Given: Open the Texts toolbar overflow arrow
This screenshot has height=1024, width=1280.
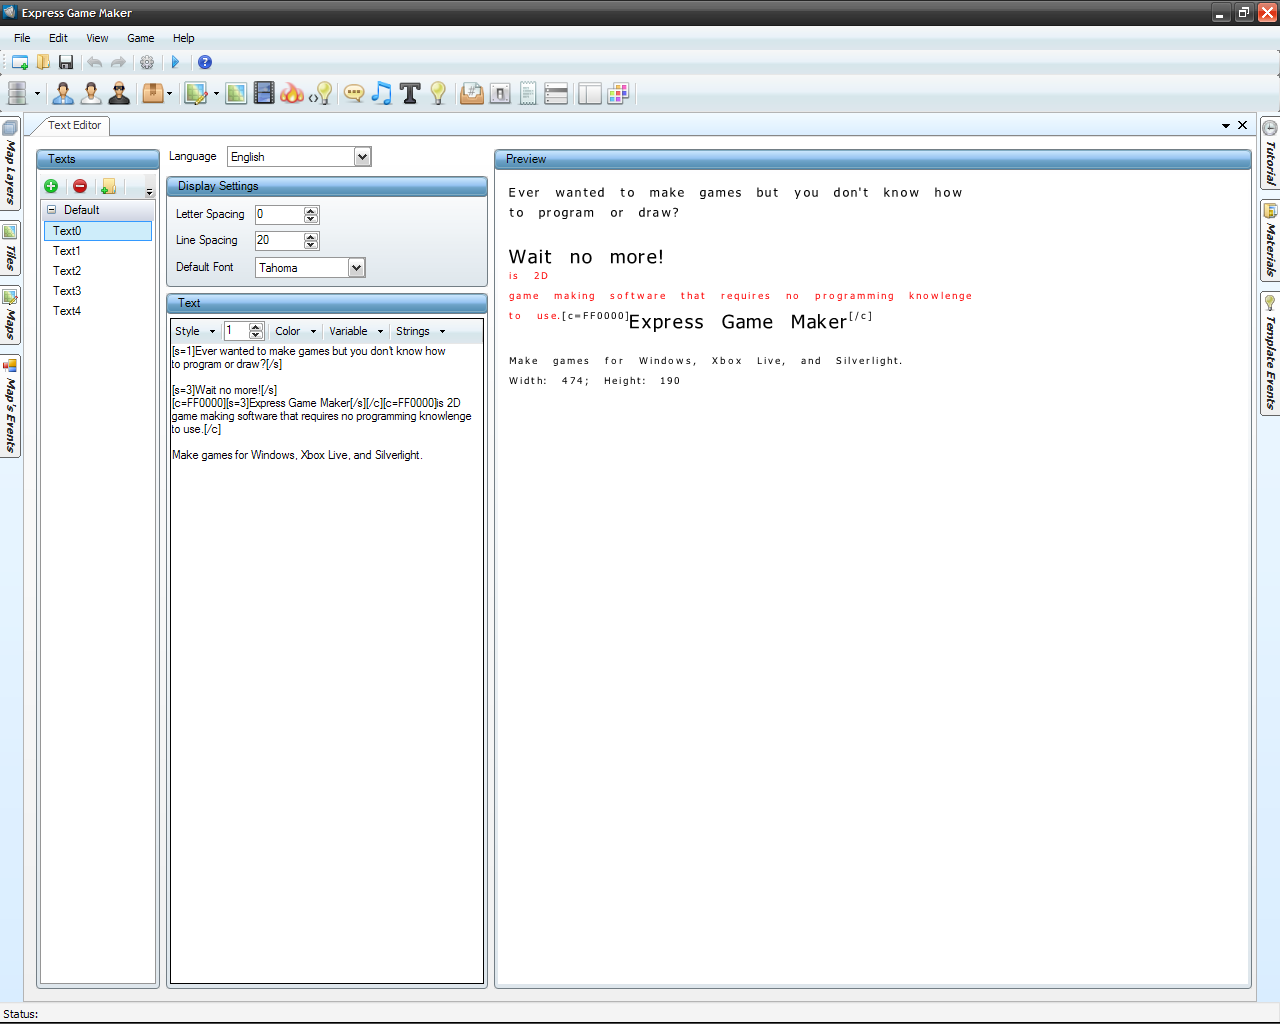Looking at the screenshot, I should [x=149, y=190].
